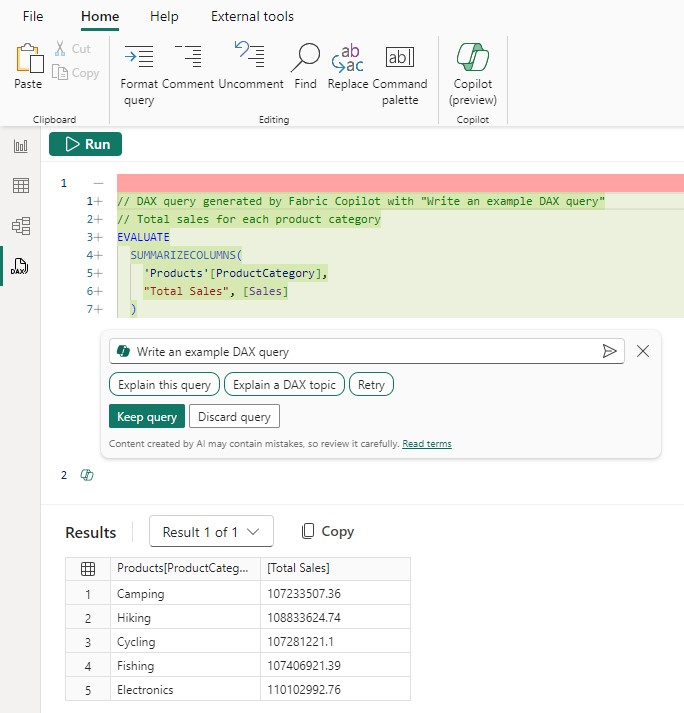The width and height of the screenshot is (684, 713).
Task: Click the Format query icon
Action: click(139, 56)
